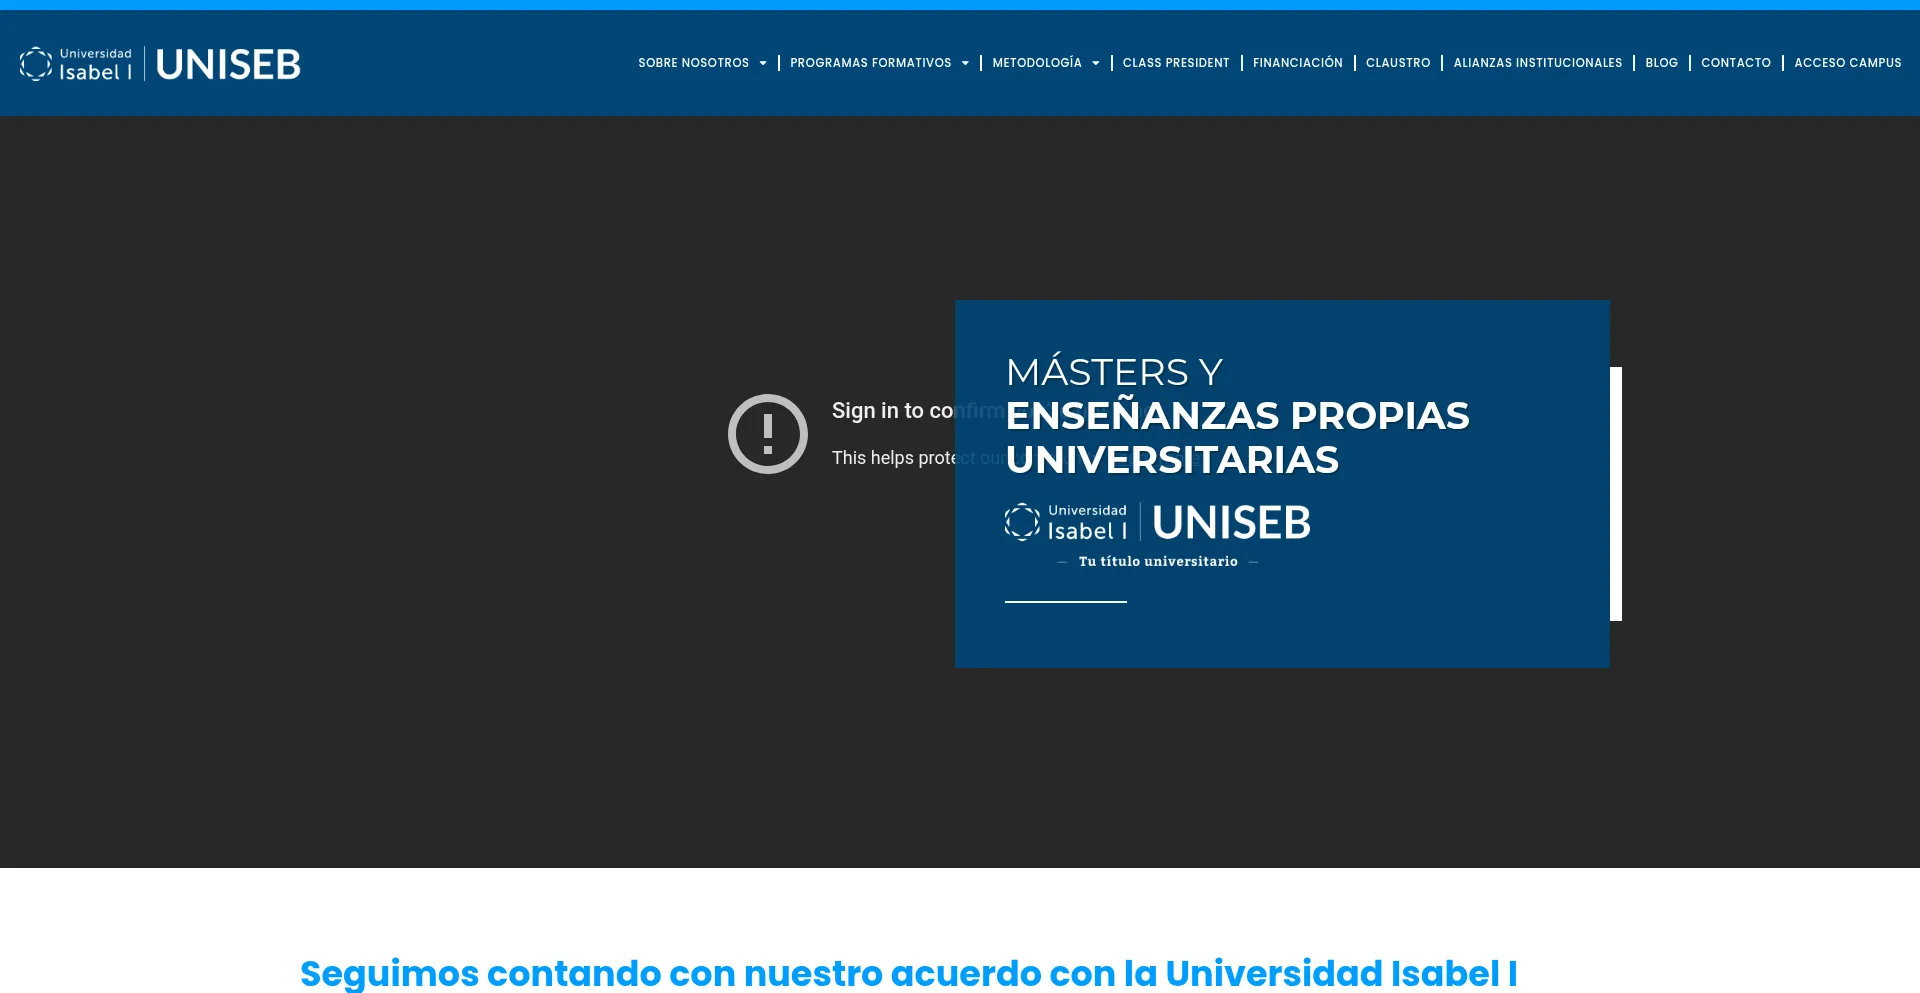Click the CONTACTO link

click(1736, 63)
